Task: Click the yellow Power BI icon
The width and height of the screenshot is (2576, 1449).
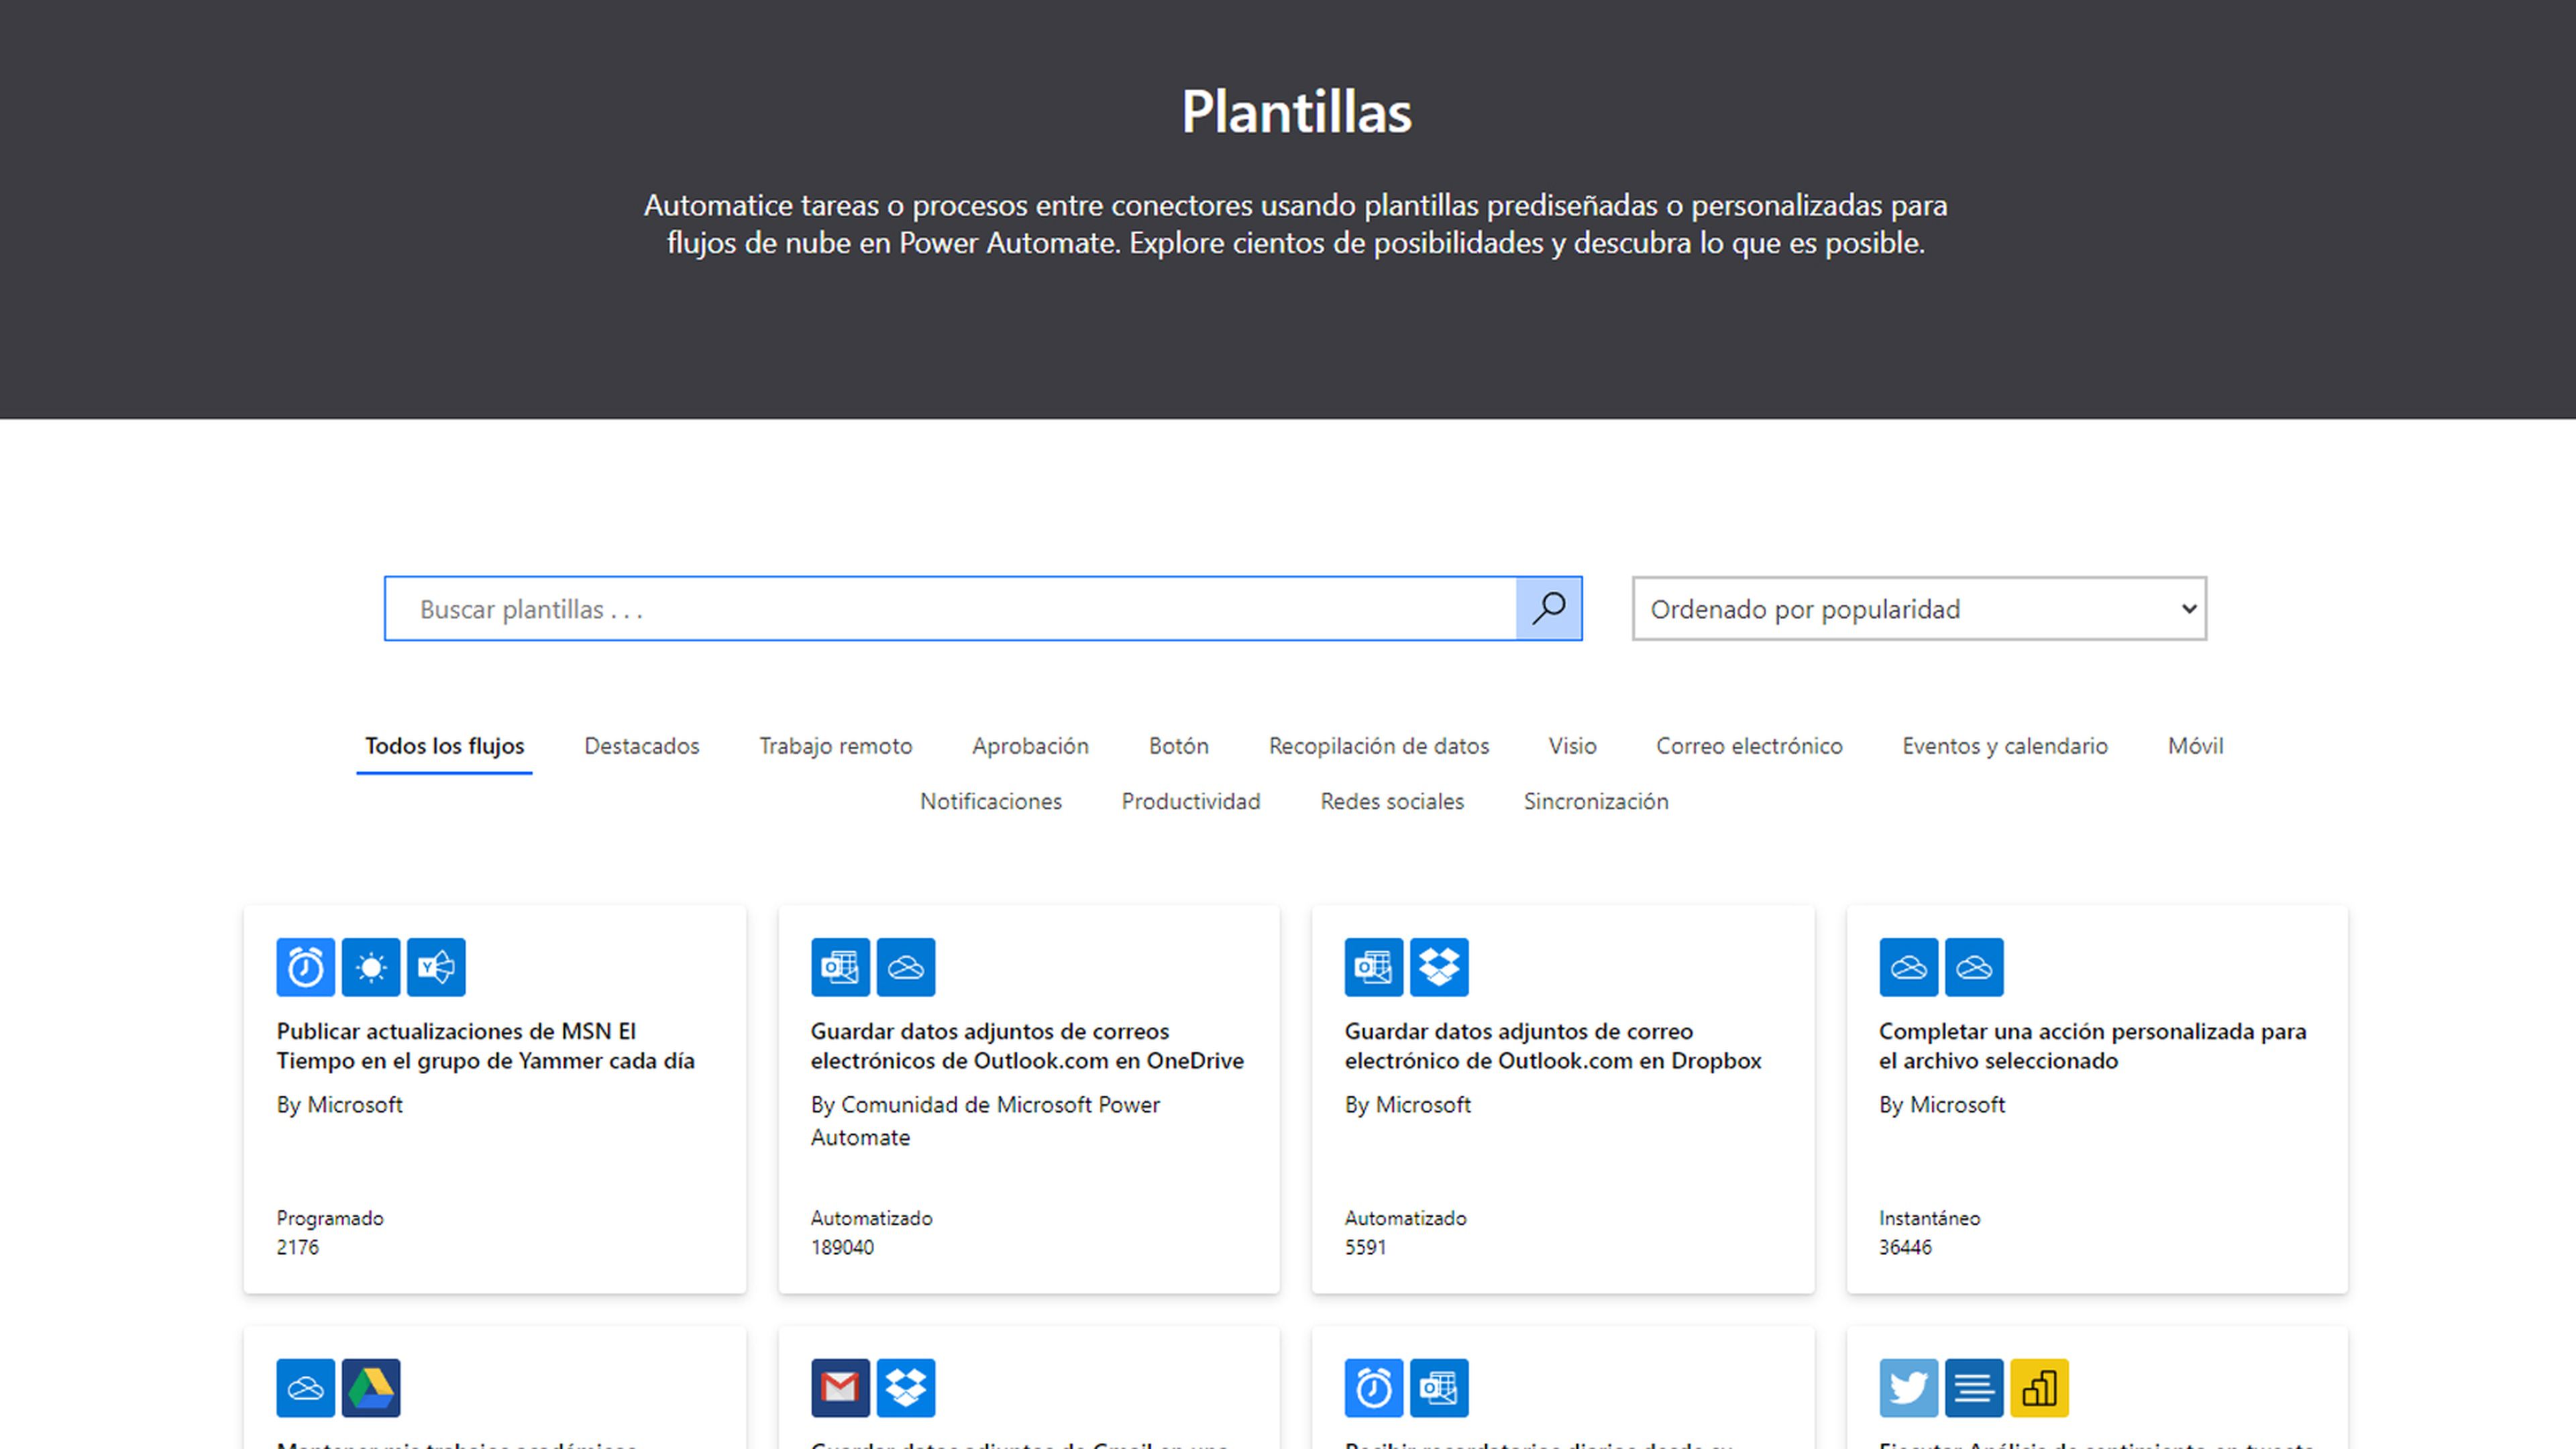Action: tap(2039, 1388)
